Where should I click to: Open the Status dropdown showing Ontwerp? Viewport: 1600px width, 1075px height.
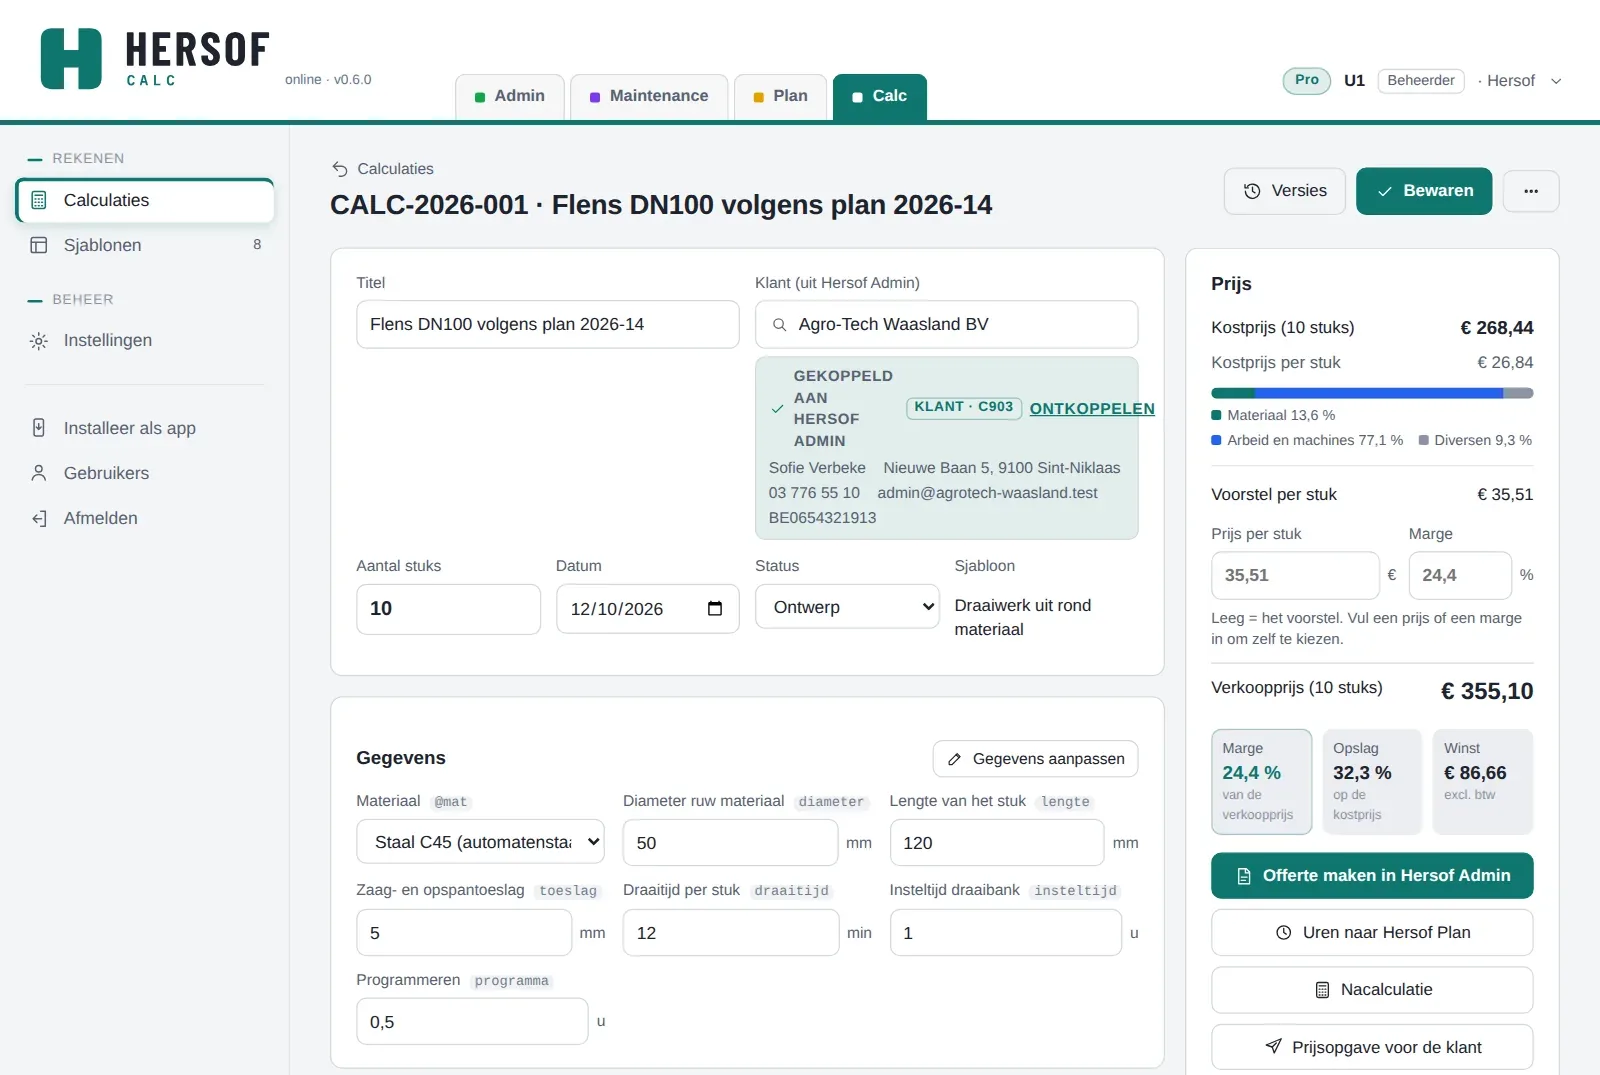coord(847,607)
